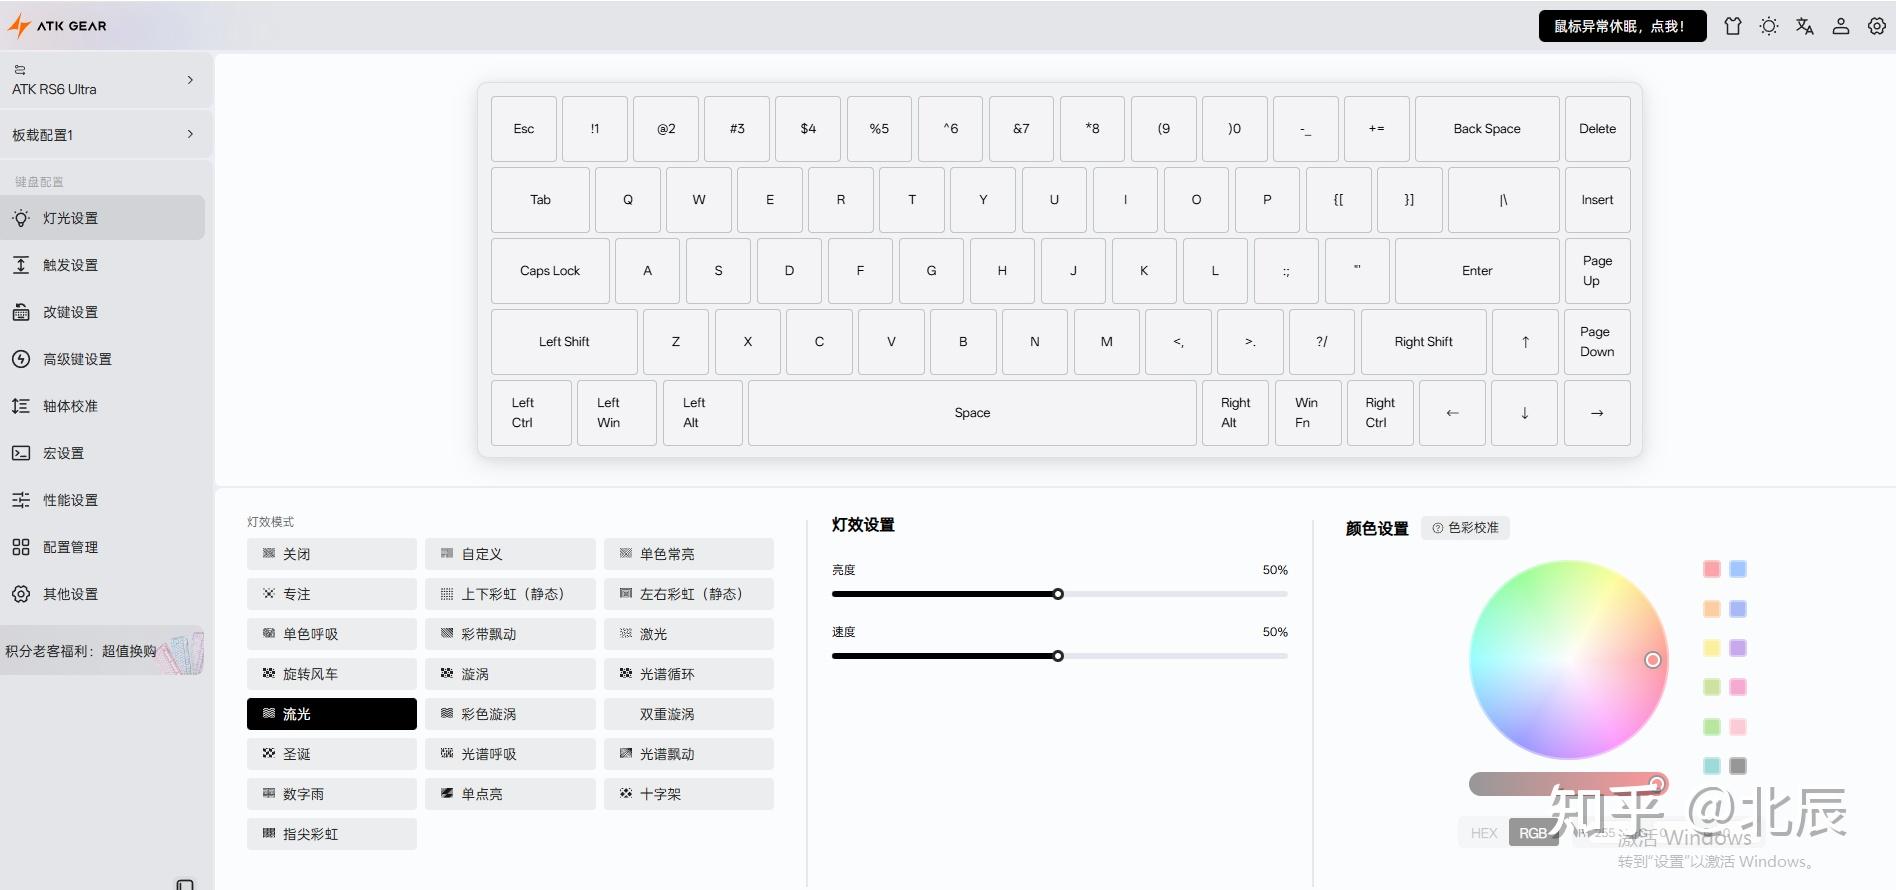Image resolution: width=1896 pixels, height=890 pixels.
Task: Open the settings gear in the top bar
Action: (x=1877, y=26)
